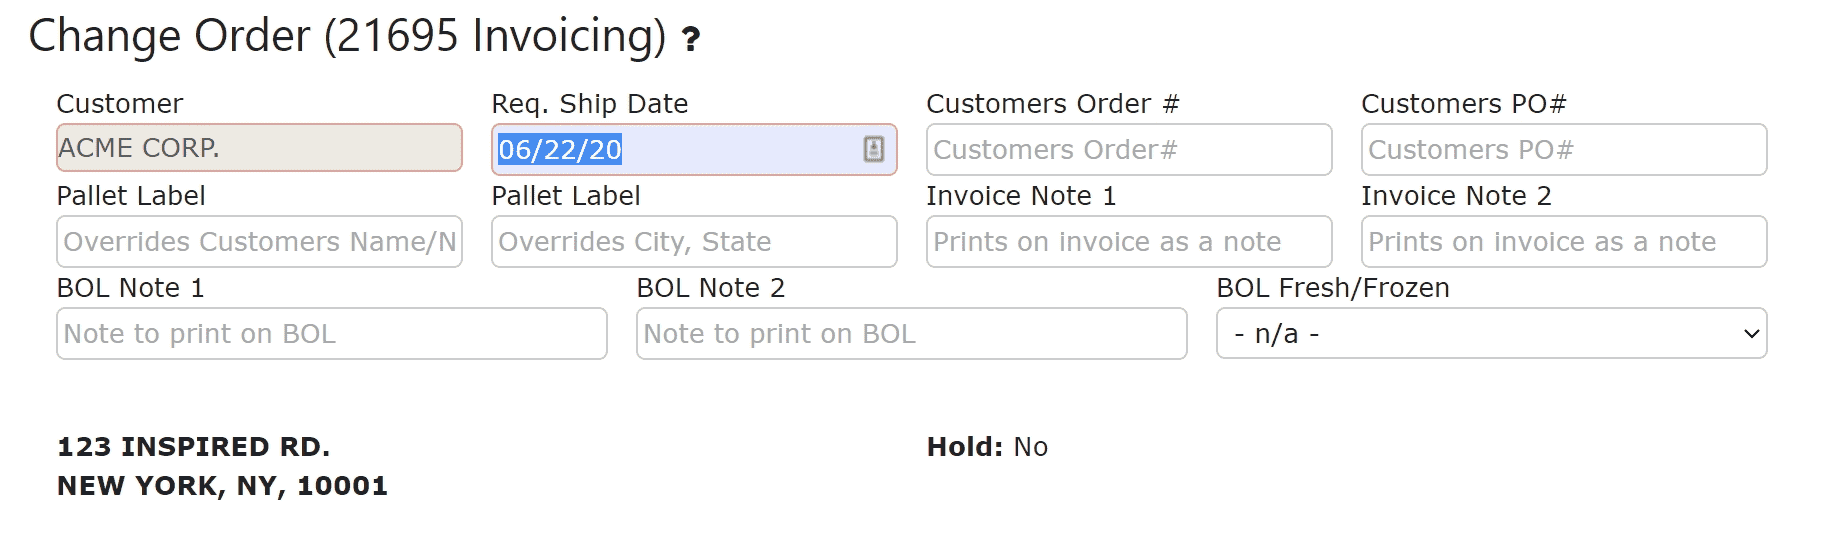Click the Req. Ship Date label
This screenshot has width=1823, height=538.
(590, 104)
